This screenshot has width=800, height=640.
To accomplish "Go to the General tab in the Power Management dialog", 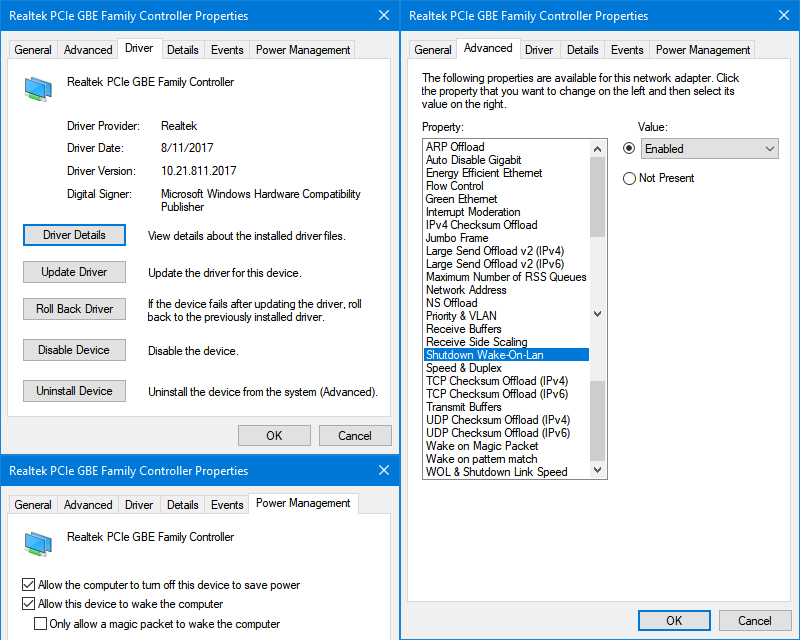I will coord(33,505).
